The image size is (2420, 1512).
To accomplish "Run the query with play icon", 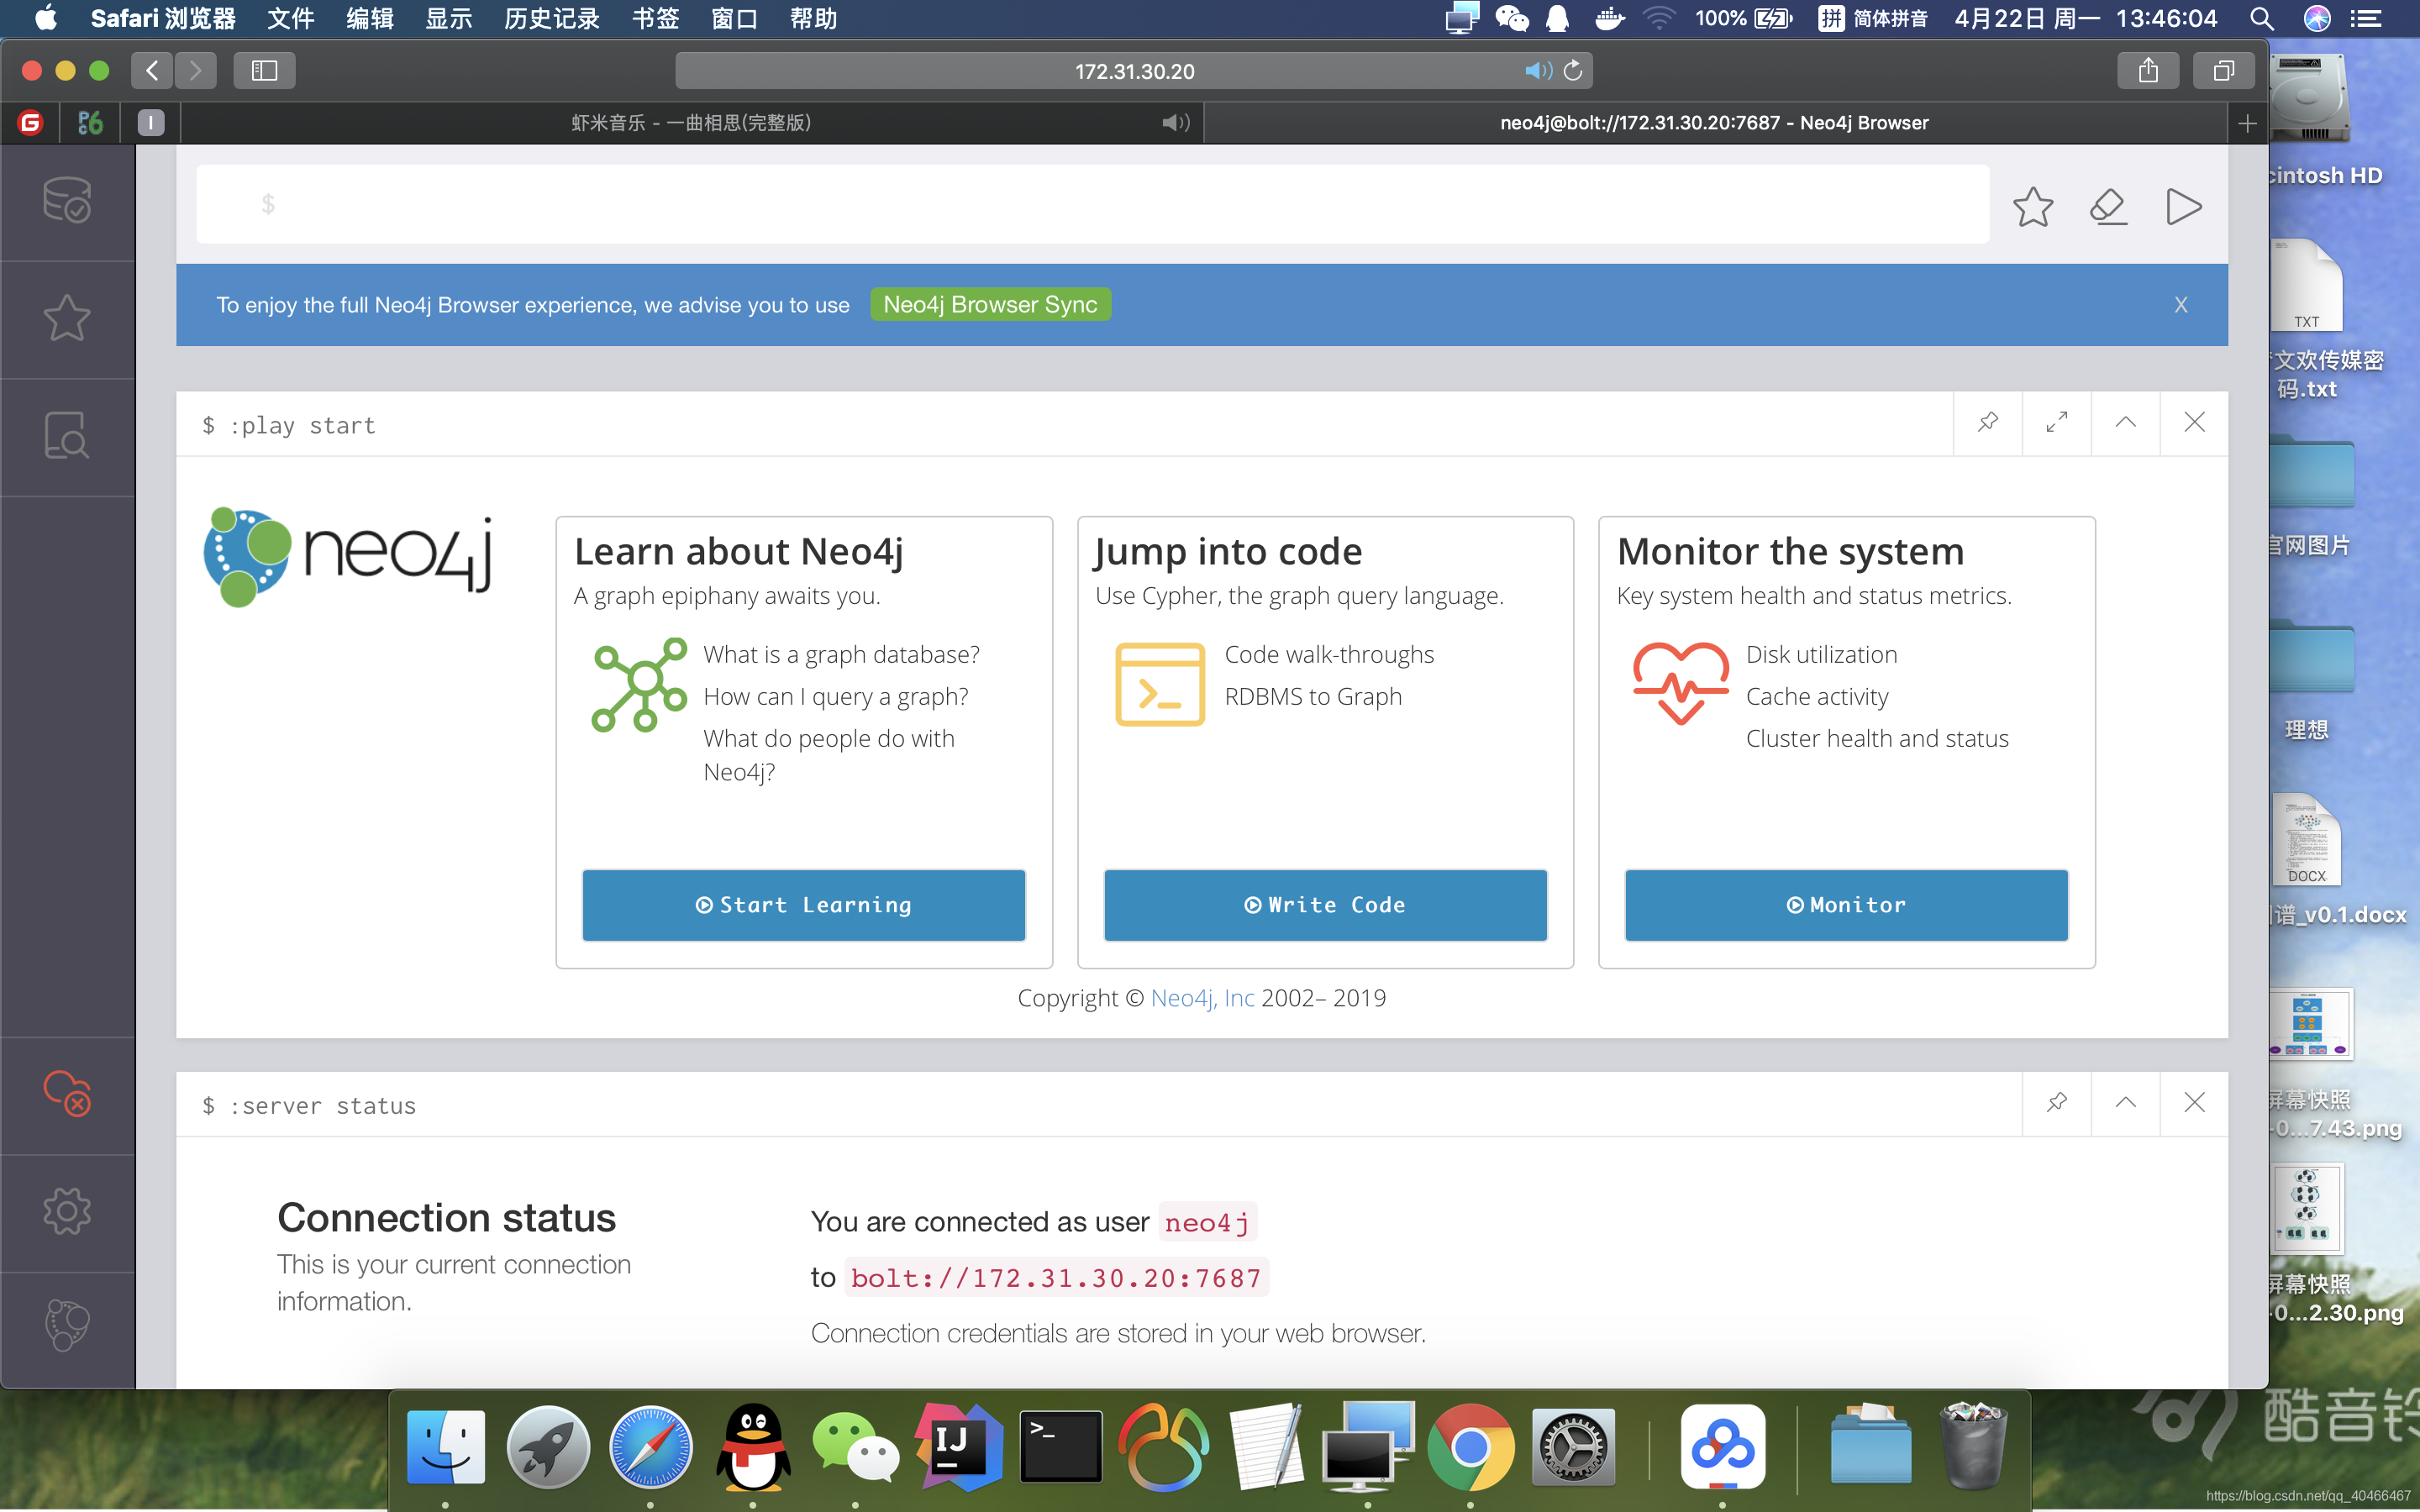I will click(2183, 207).
